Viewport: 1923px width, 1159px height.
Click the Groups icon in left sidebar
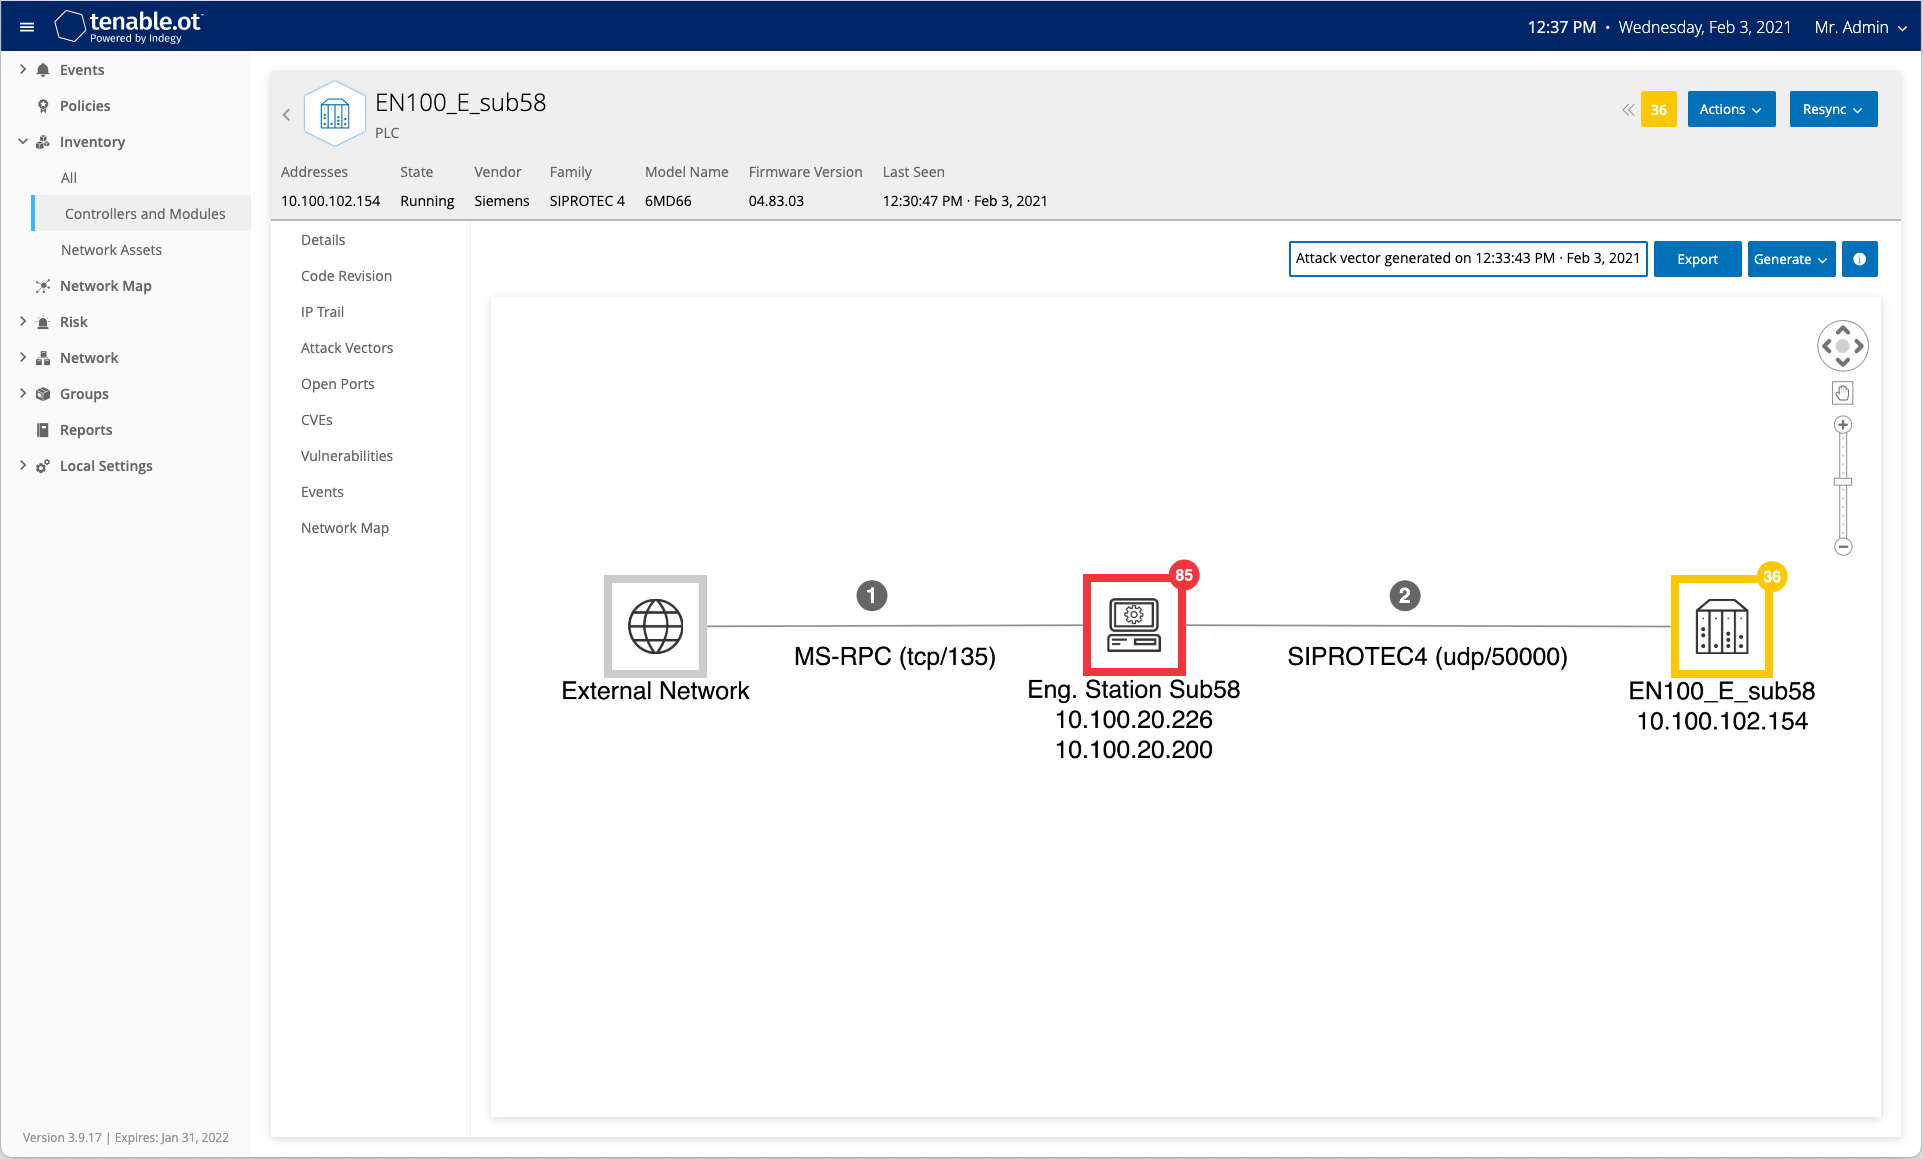[43, 393]
